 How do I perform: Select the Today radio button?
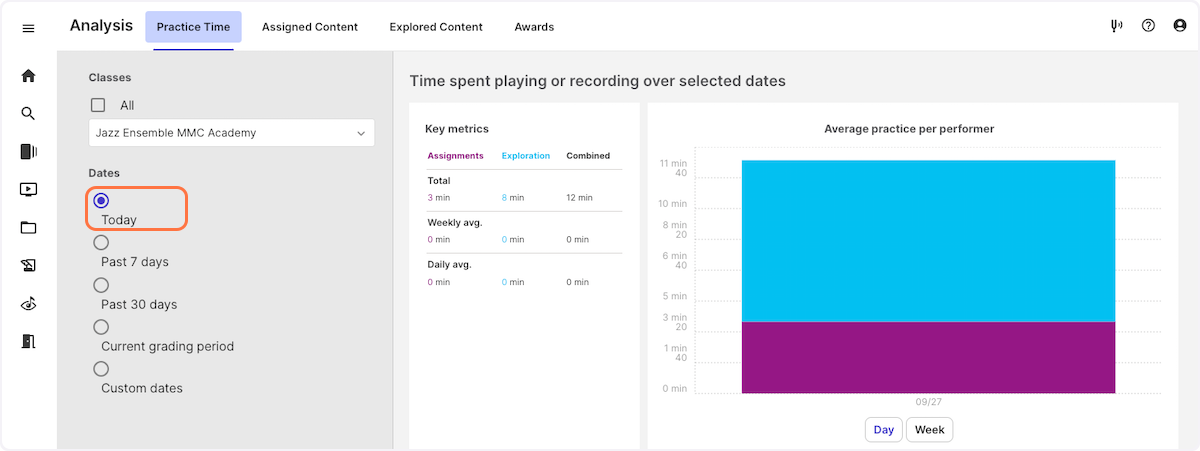[x=101, y=201]
